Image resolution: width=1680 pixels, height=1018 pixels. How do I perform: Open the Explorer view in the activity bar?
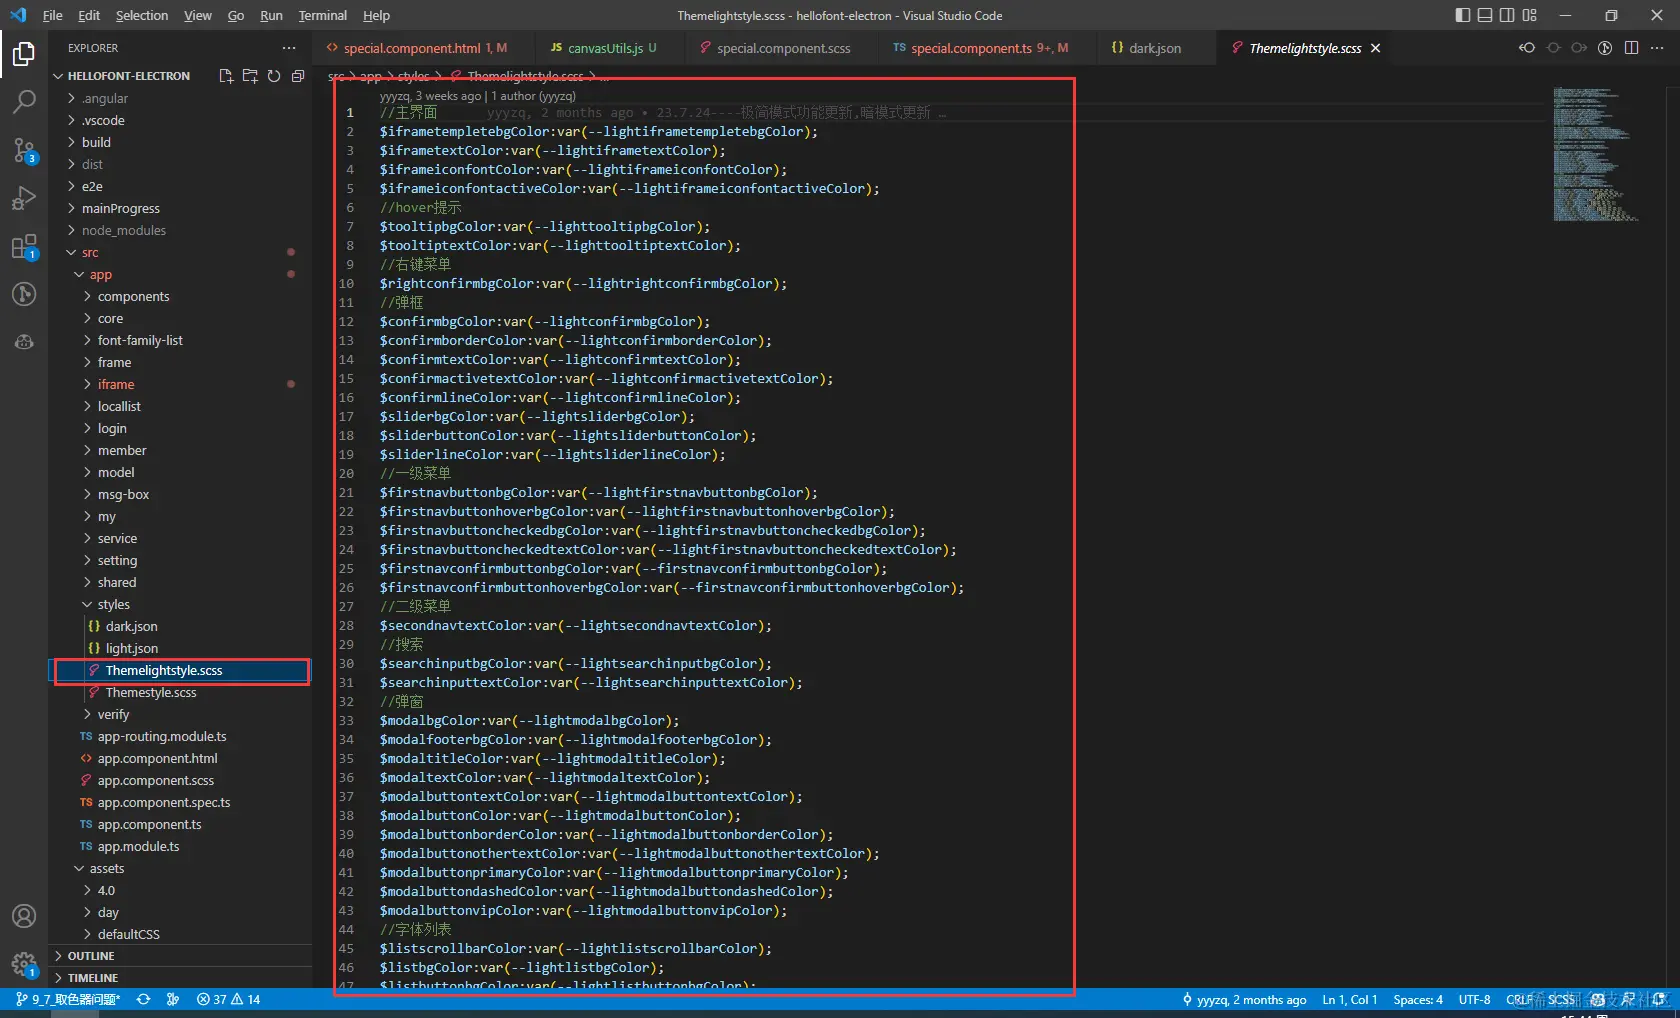click(x=24, y=53)
